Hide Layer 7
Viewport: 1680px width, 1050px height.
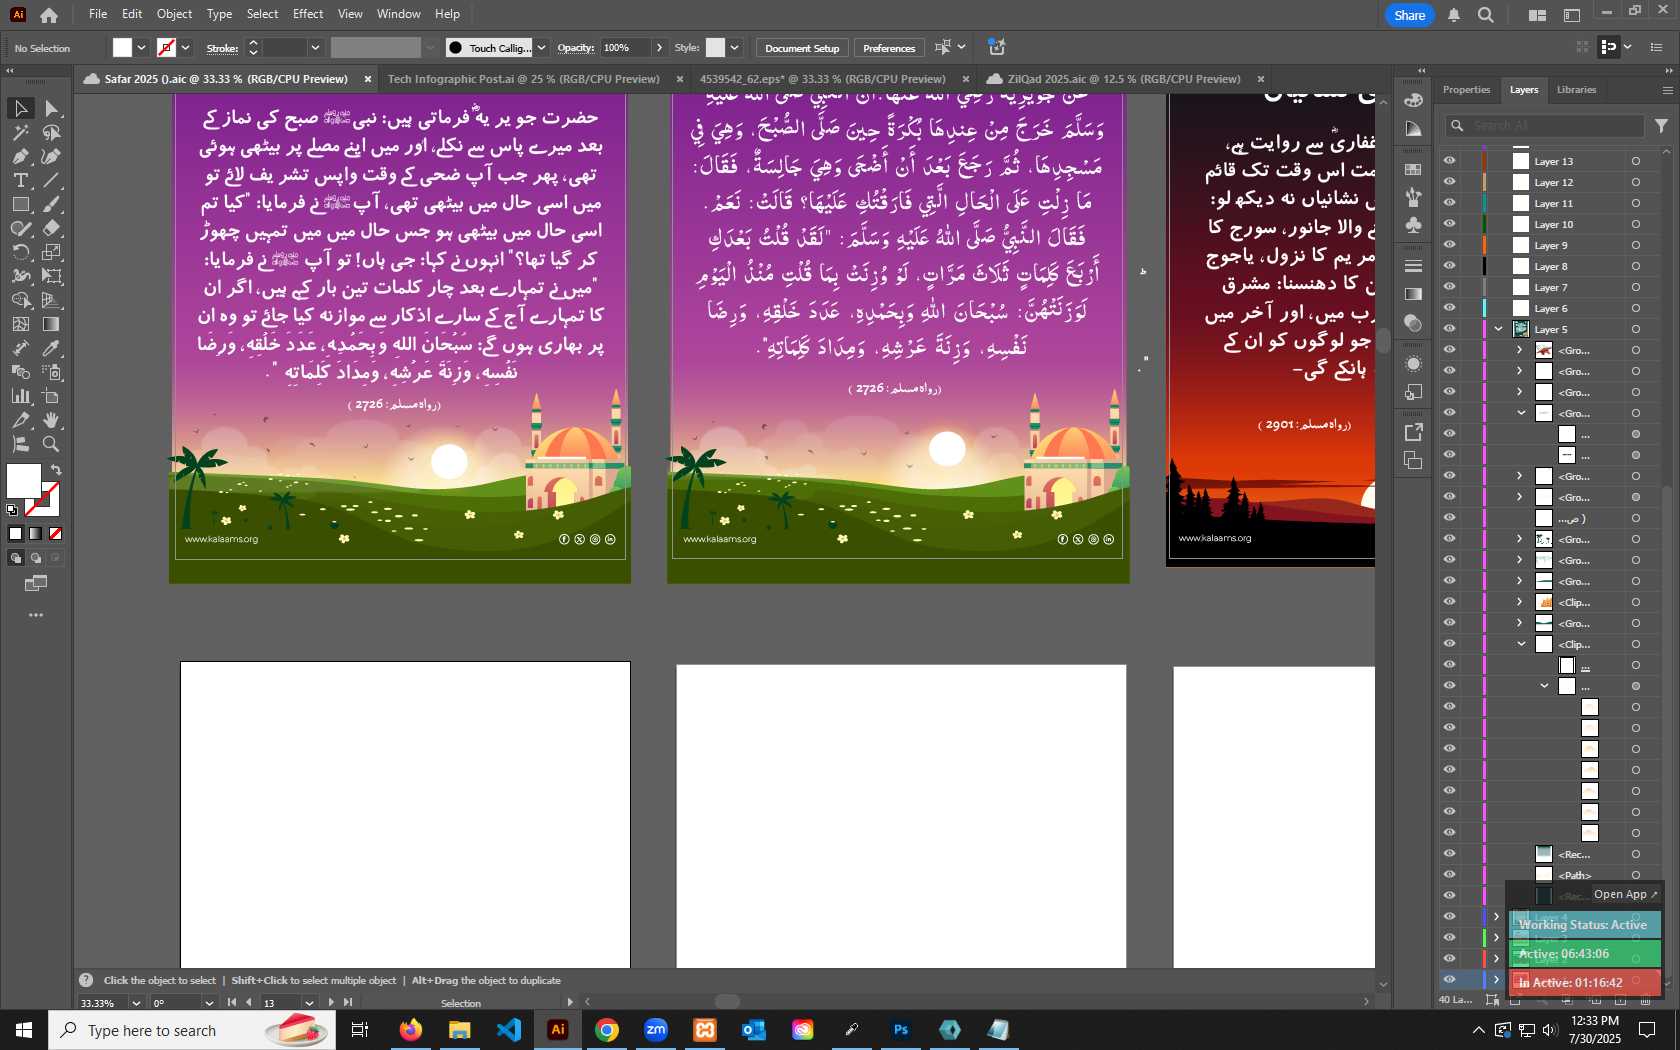pyautogui.click(x=1449, y=287)
